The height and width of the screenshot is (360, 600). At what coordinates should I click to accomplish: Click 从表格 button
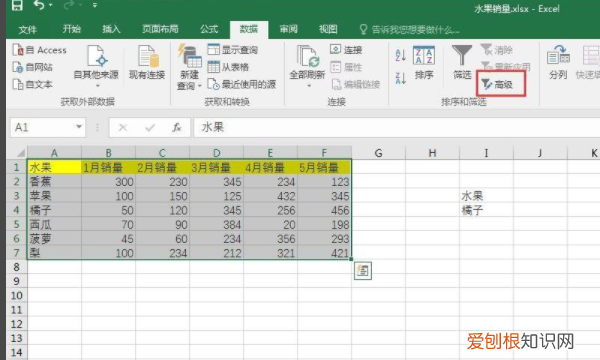(228, 67)
